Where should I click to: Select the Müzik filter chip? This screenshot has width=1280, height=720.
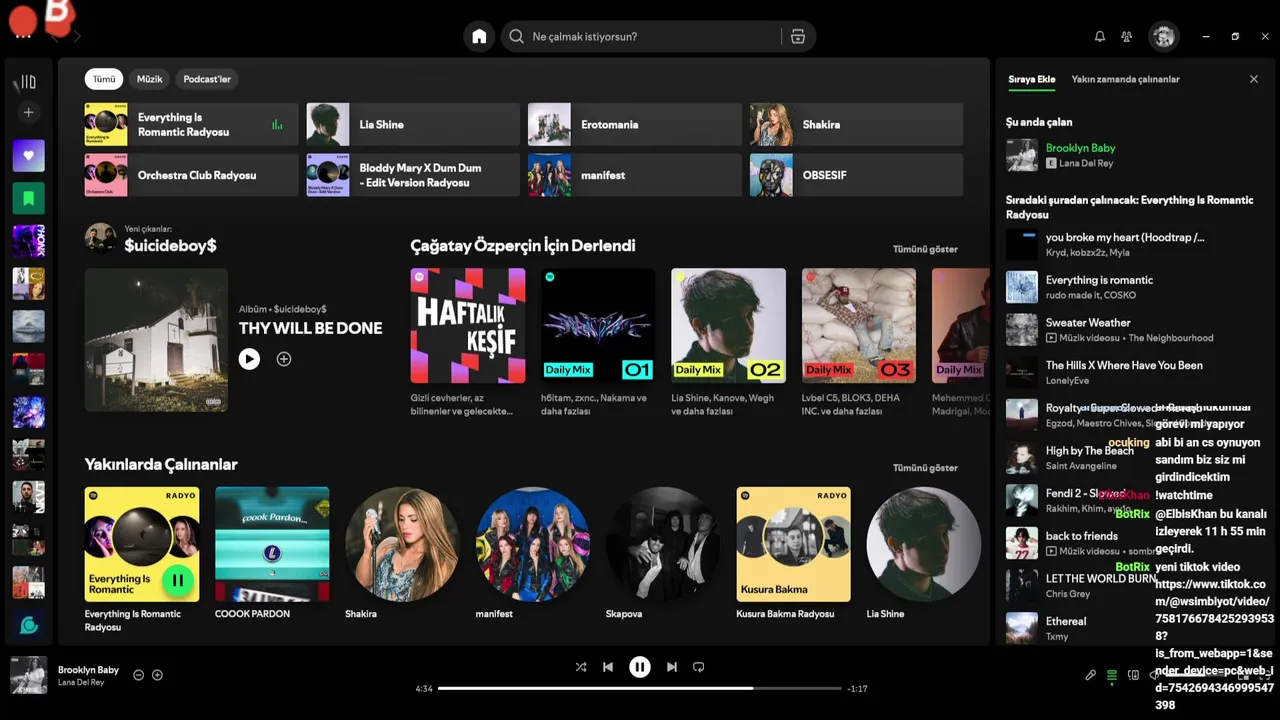[x=150, y=79]
